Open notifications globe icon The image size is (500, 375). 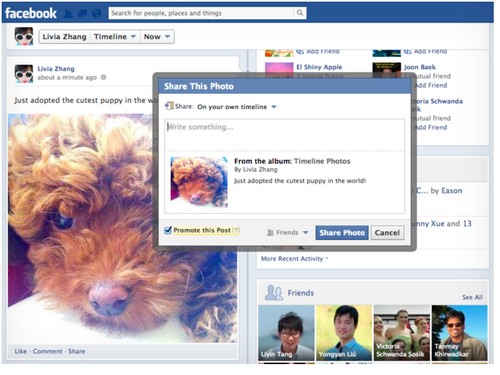(97, 14)
